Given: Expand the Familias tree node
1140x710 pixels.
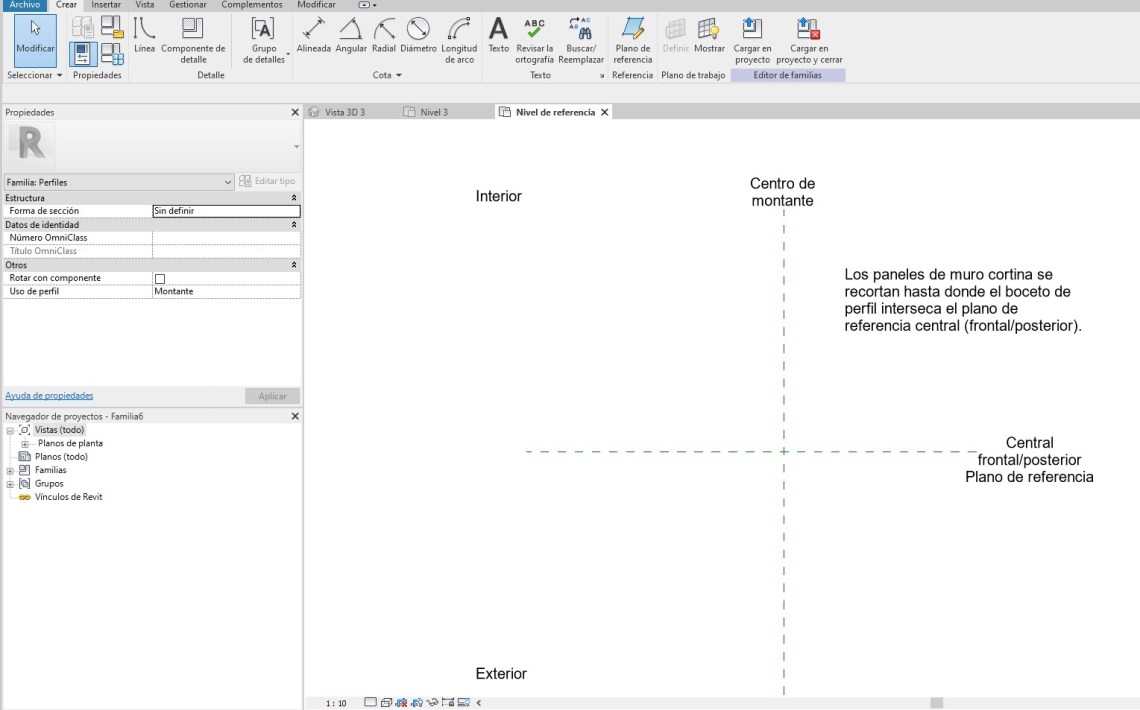Looking at the screenshot, I should (11, 470).
